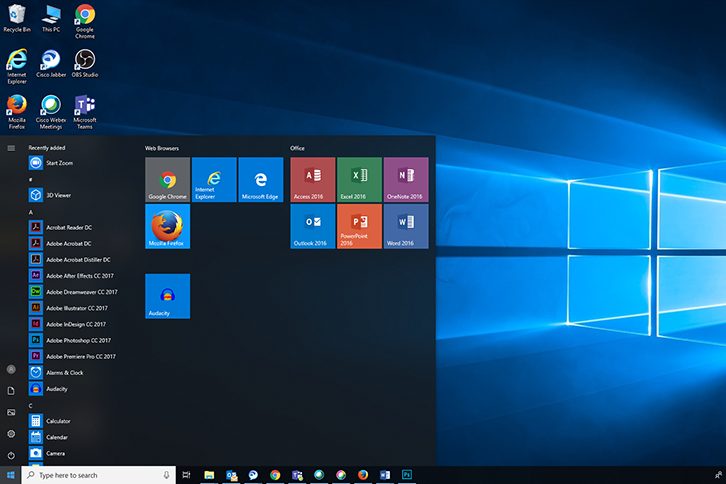This screenshot has height=484, width=726.
Task: Open Settings gear in Start sidebar
Action: (x=11, y=434)
